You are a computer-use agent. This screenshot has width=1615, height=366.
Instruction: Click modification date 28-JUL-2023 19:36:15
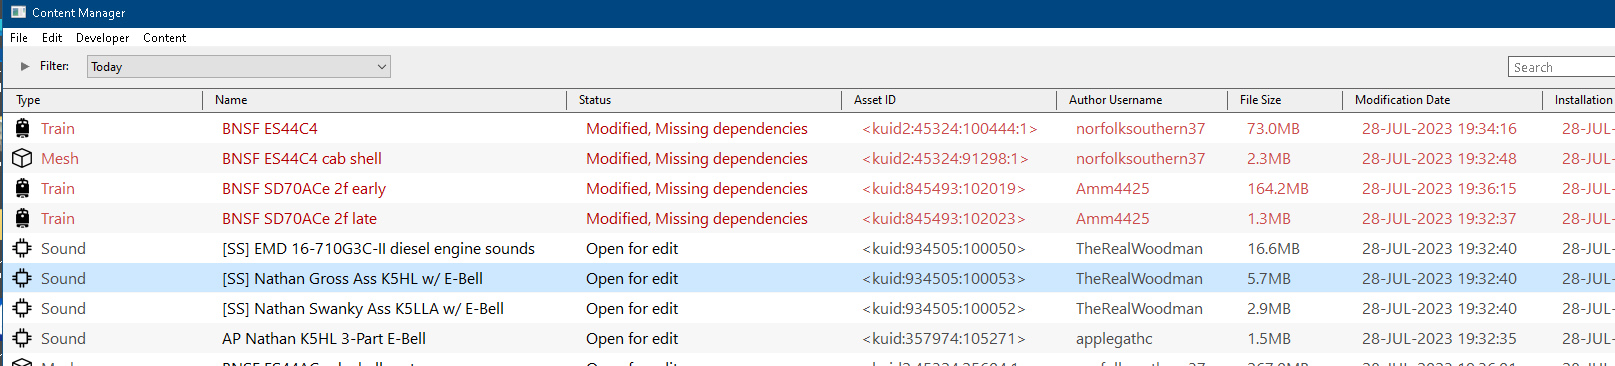click(x=1439, y=188)
